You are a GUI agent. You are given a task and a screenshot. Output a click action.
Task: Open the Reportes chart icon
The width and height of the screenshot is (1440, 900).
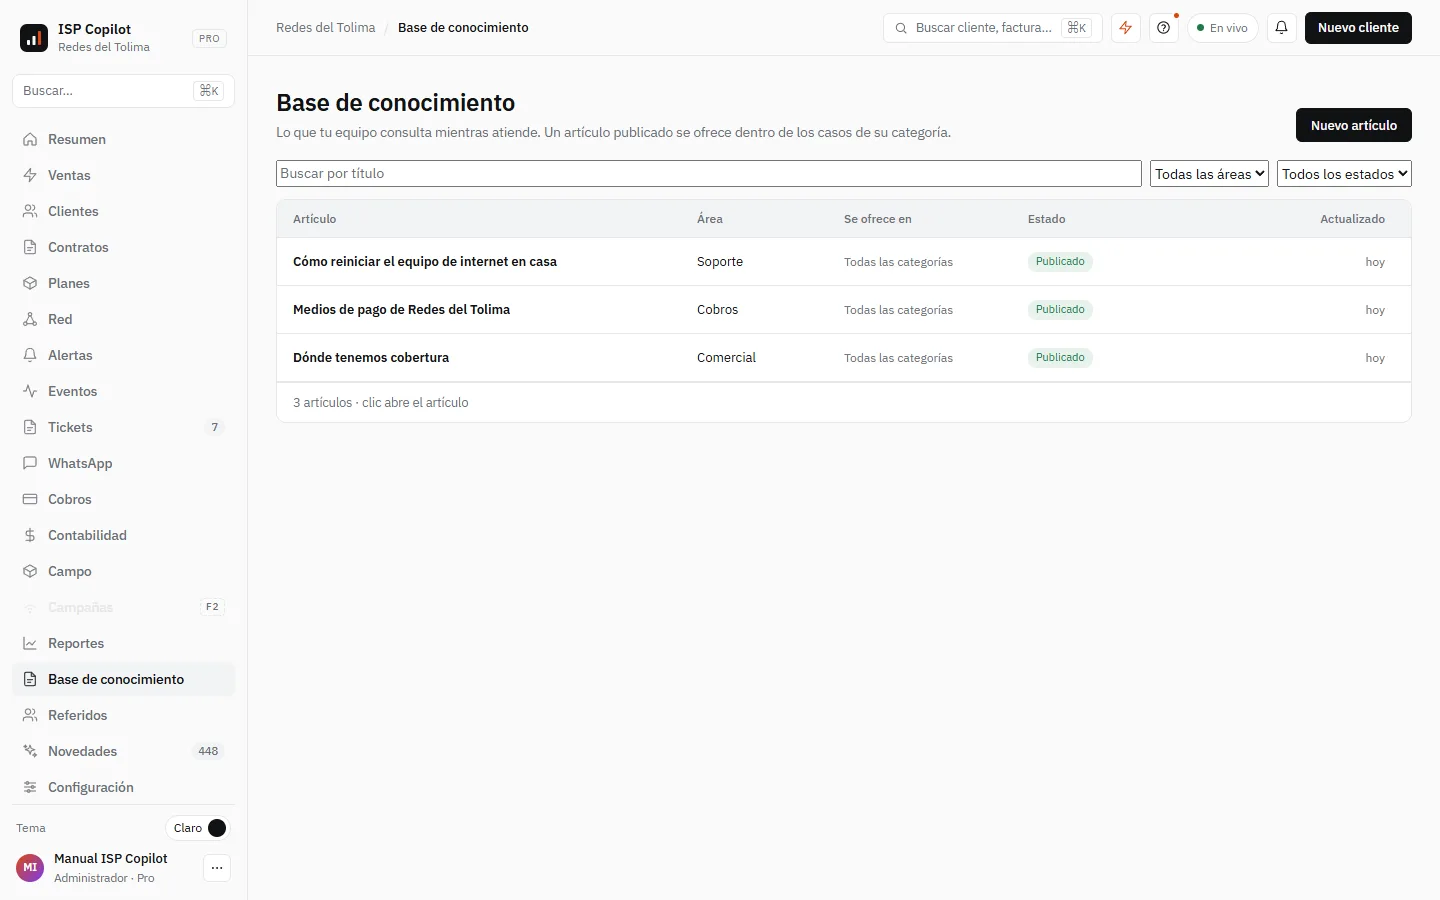(30, 643)
